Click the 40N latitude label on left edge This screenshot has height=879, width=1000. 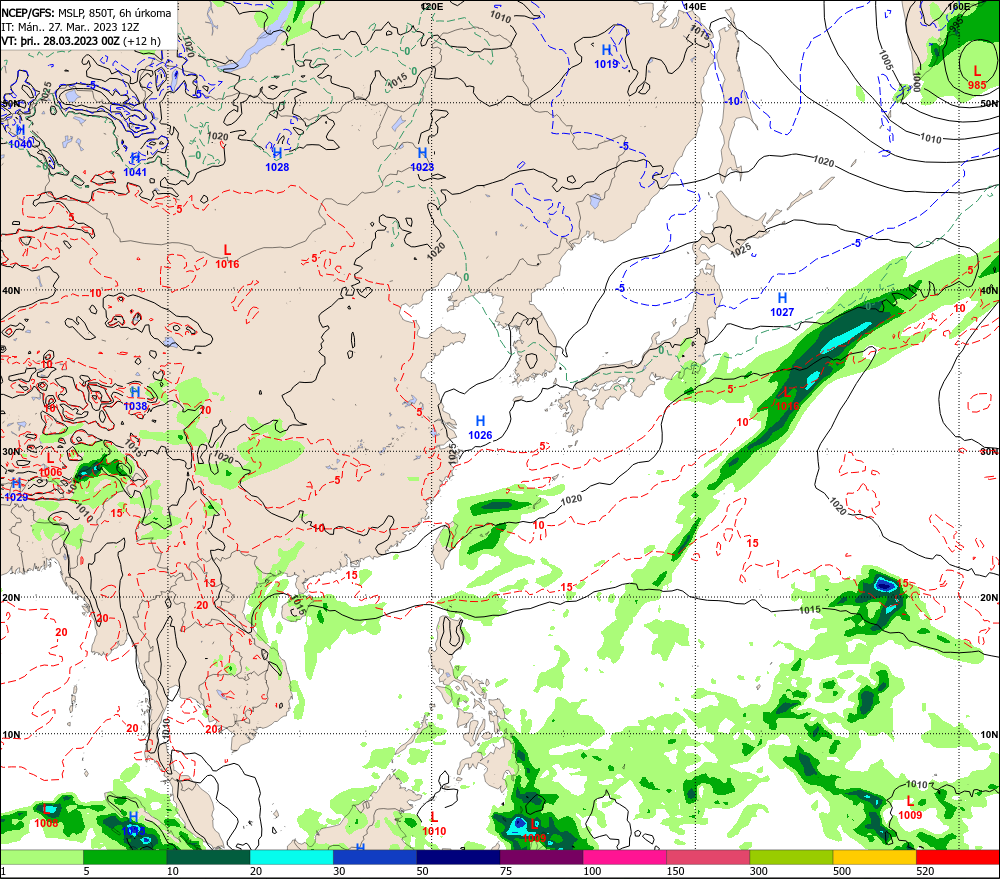(11, 290)
